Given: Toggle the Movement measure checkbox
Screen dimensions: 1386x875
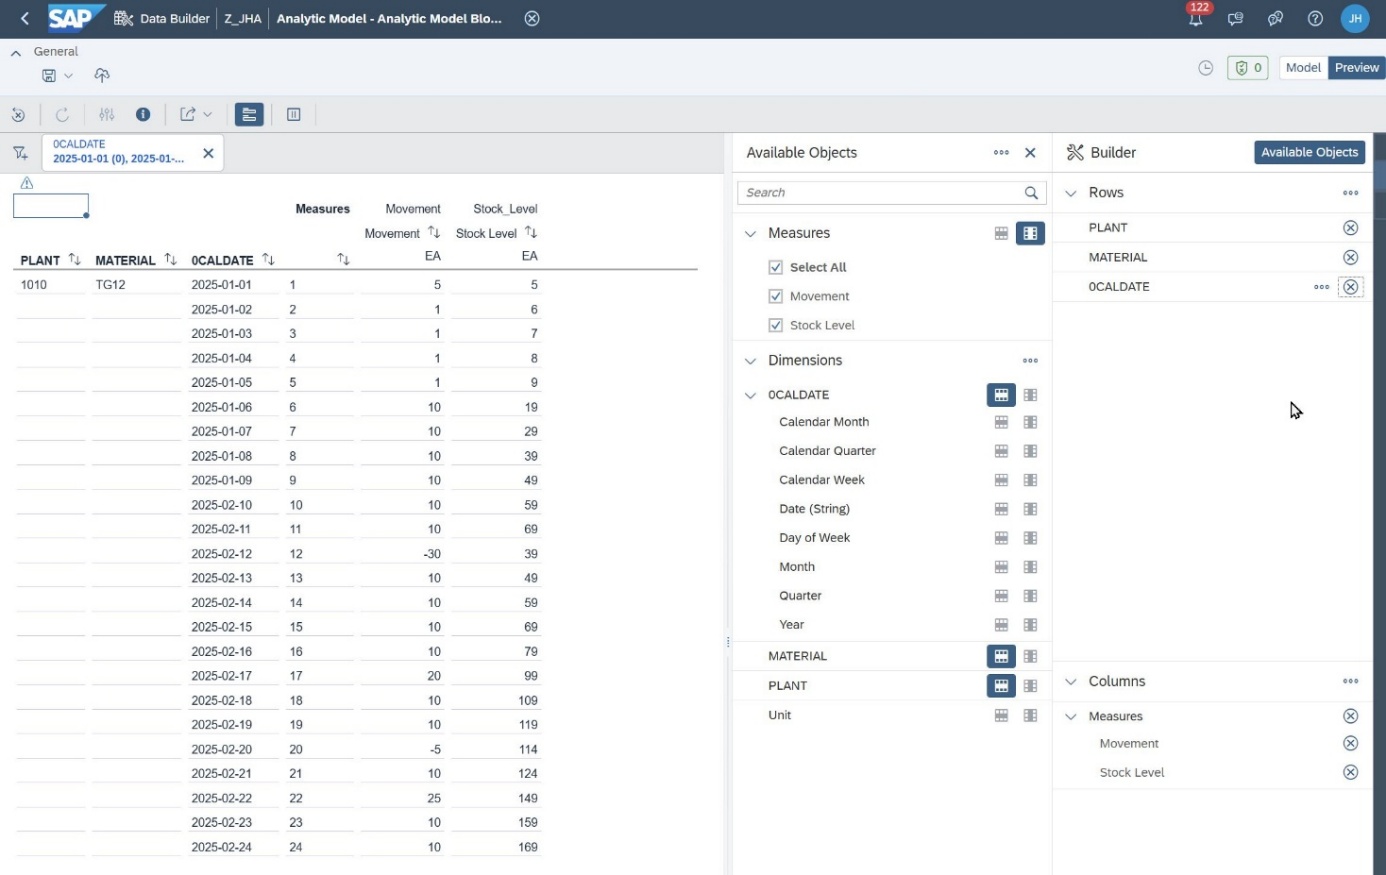Looking at the screenshot, I should click(775, 296).
